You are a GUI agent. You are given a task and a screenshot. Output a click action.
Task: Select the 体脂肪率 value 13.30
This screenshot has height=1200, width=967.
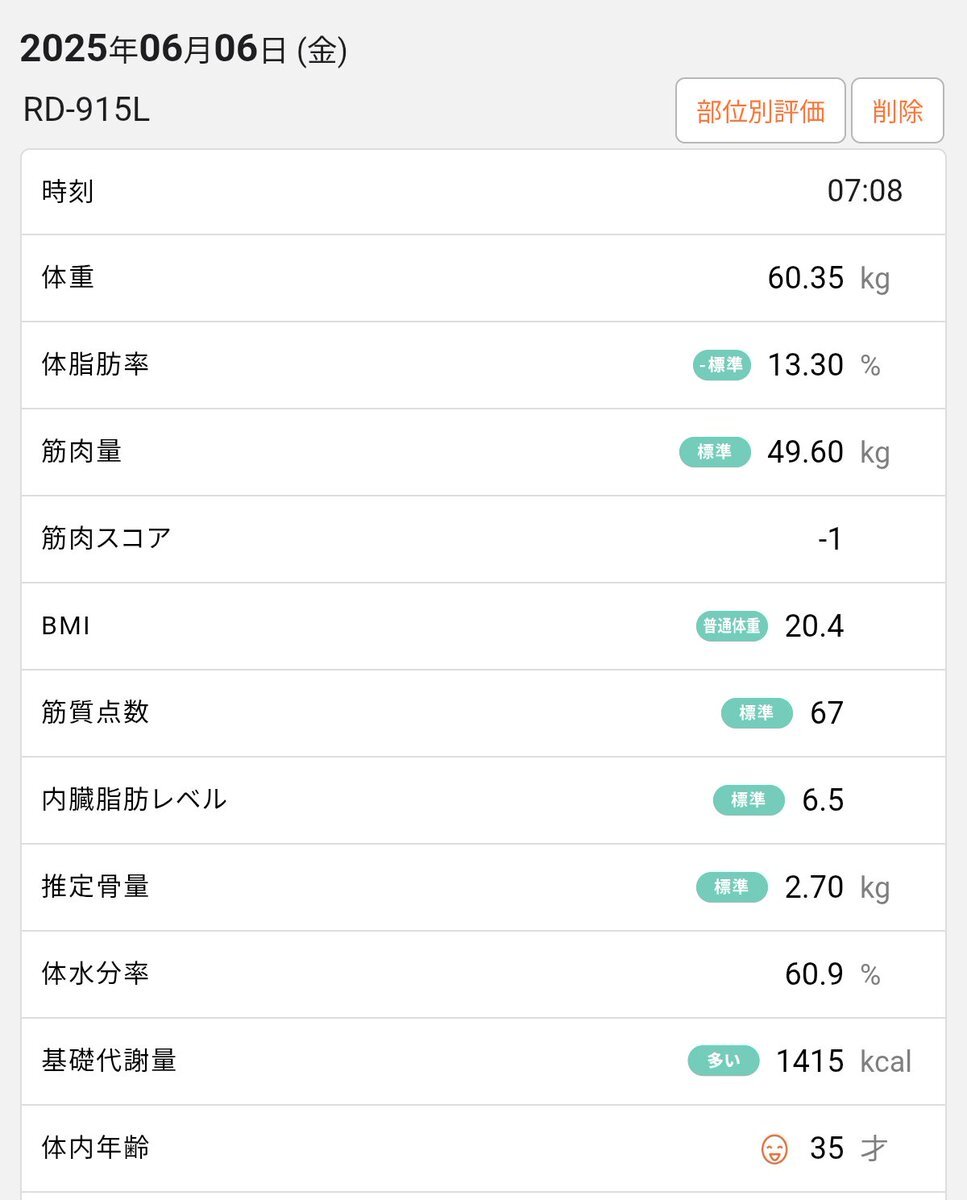pos(806,365)
